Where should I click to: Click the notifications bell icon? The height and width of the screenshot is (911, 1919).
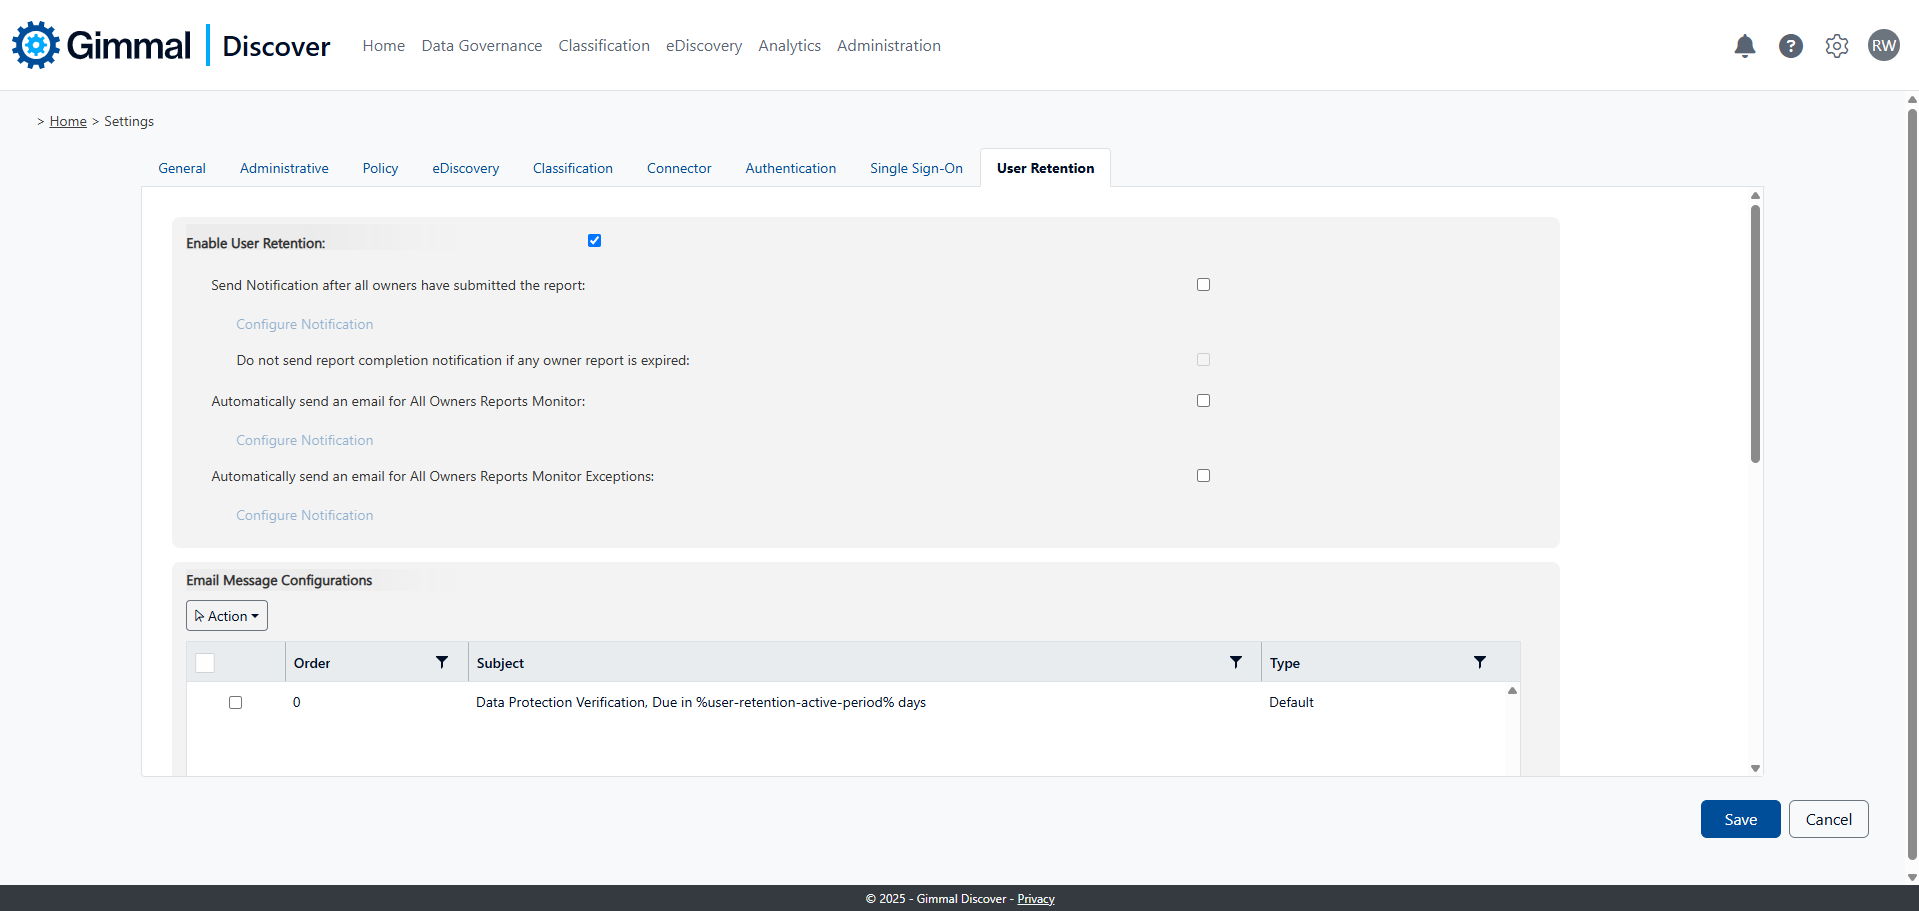click(1744, 46)
